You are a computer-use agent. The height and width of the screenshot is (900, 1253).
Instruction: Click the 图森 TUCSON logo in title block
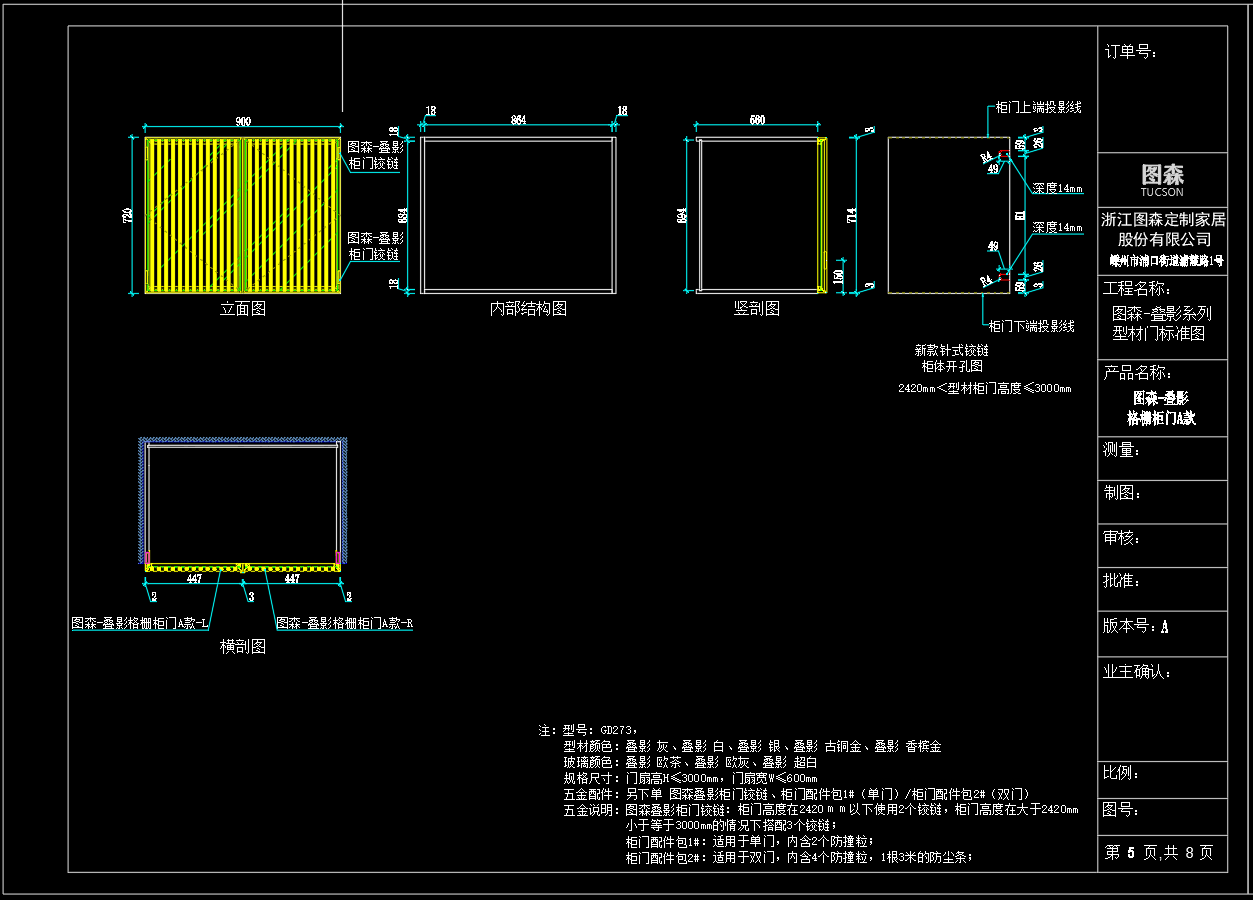(1162, 180)
